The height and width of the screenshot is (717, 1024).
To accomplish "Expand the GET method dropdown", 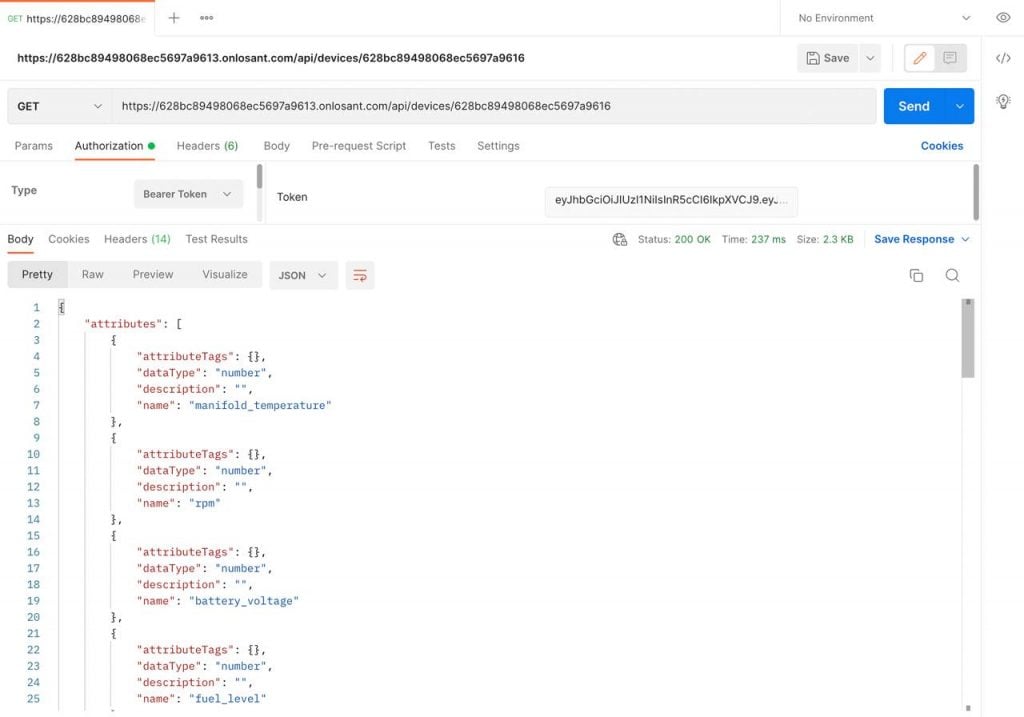I will (x=60, y=106).
